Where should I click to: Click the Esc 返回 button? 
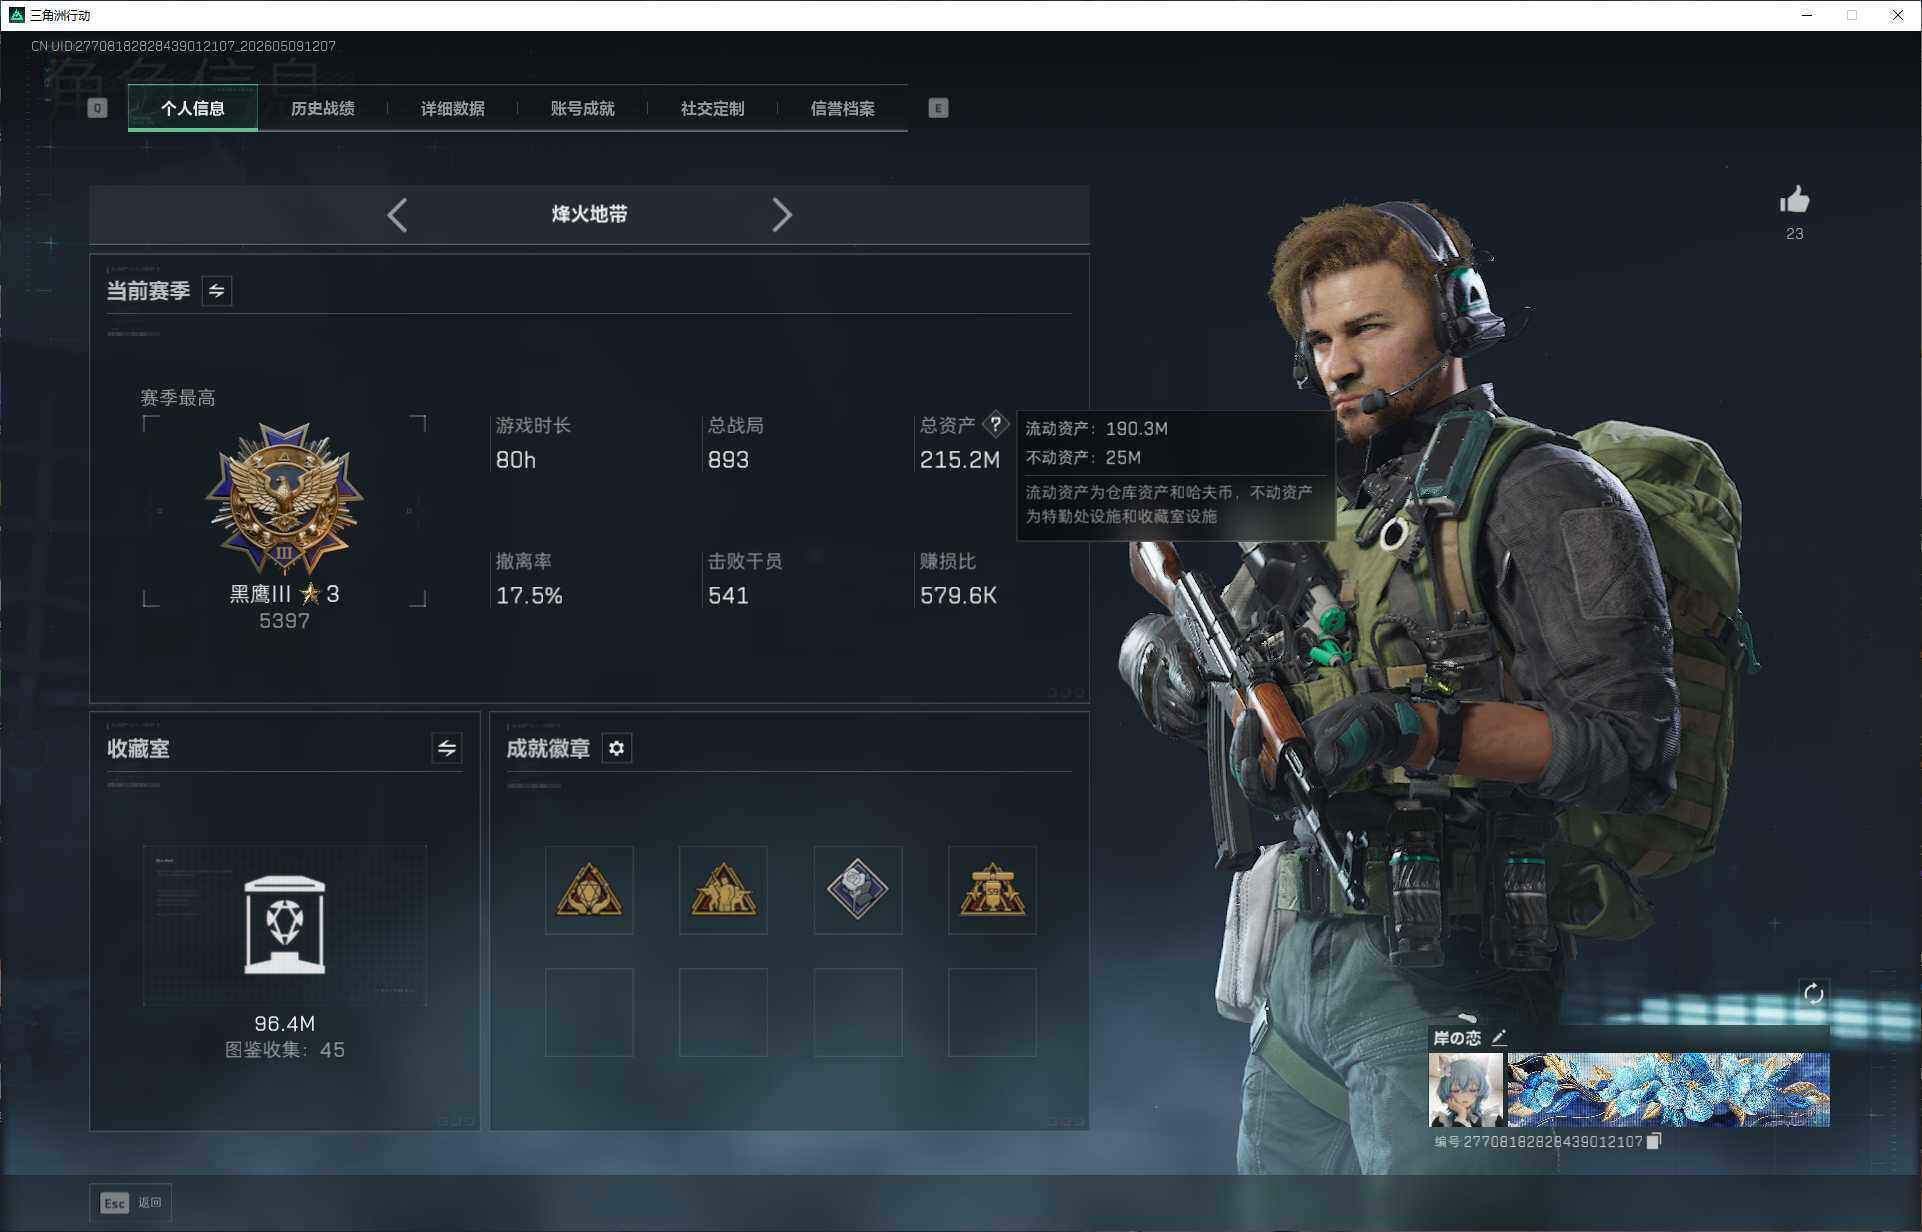130,1203
